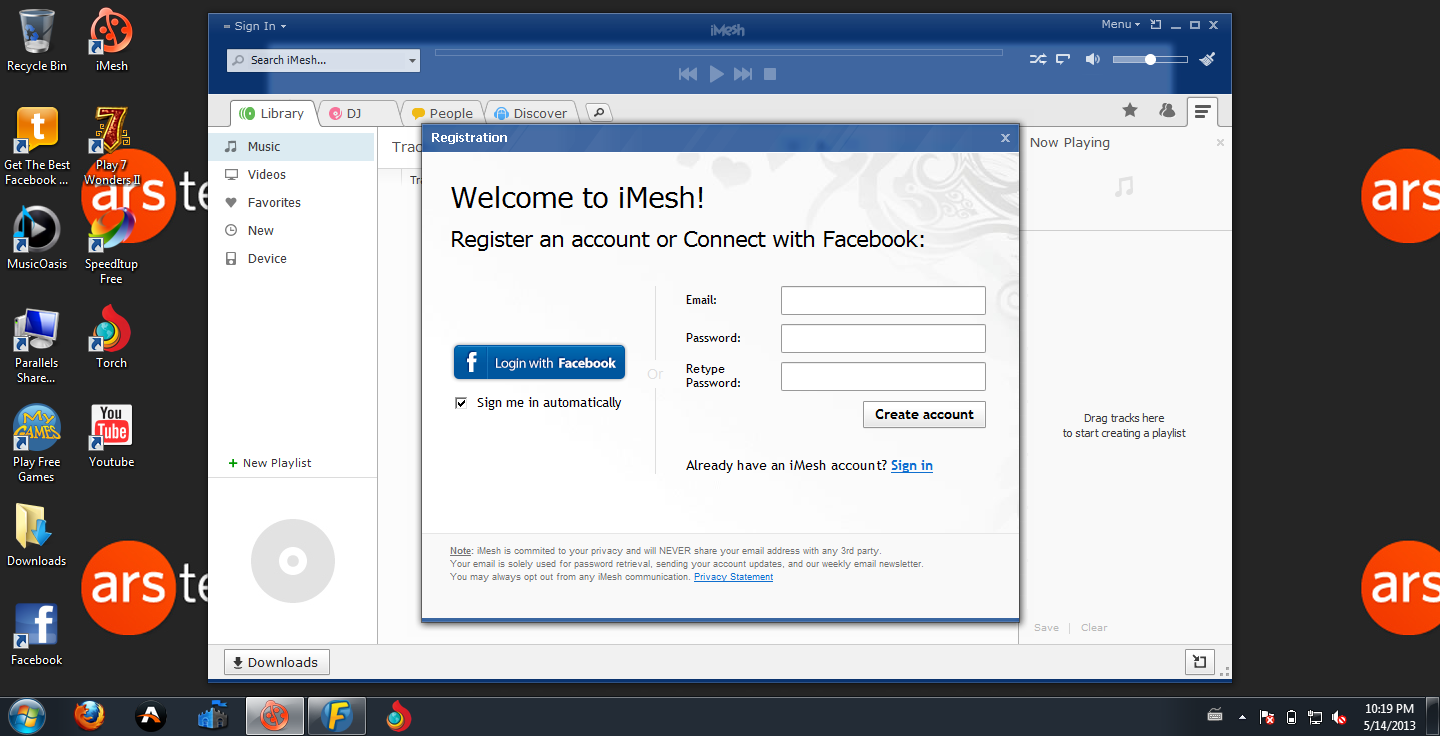Show hidden tray icons arrow
Screen dimensions: 1440x736
pyautogui.click(x=1242, y=717)
